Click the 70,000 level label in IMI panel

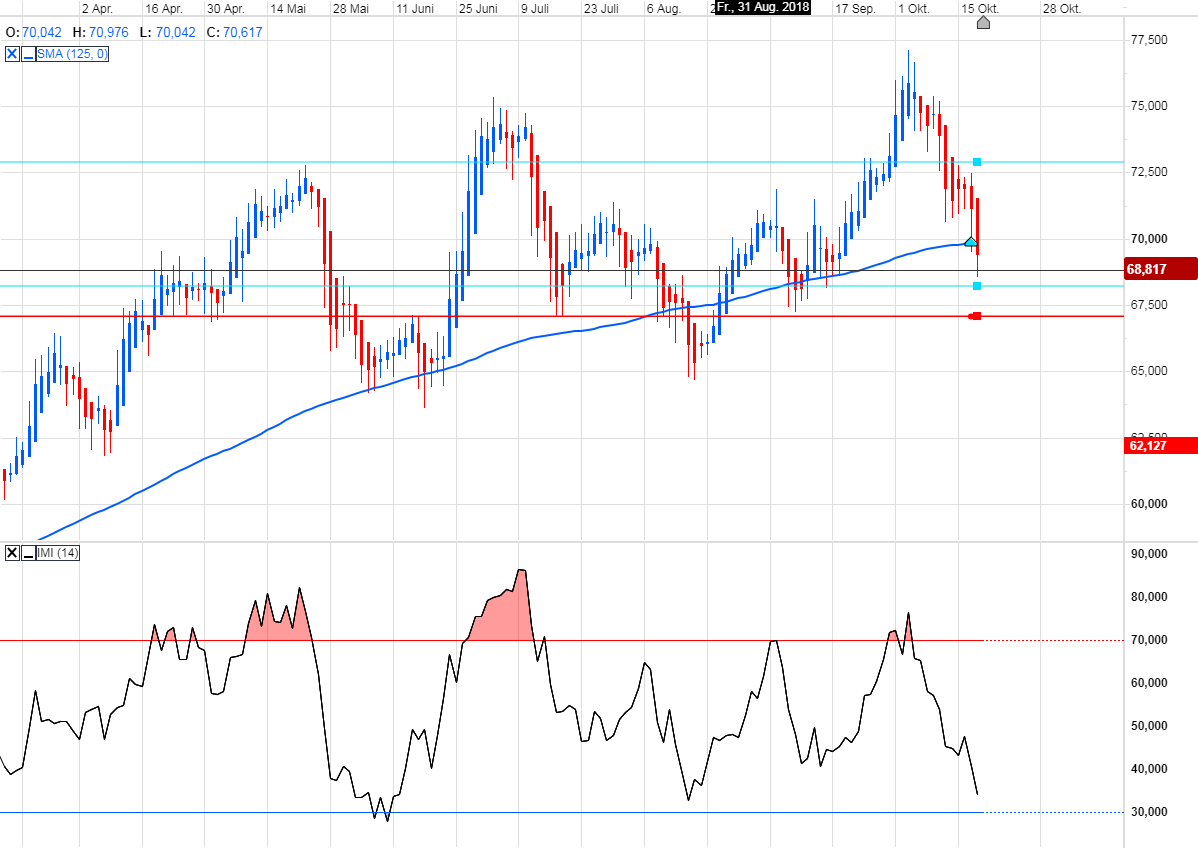pyautogui.click(x=1149, y=640)
